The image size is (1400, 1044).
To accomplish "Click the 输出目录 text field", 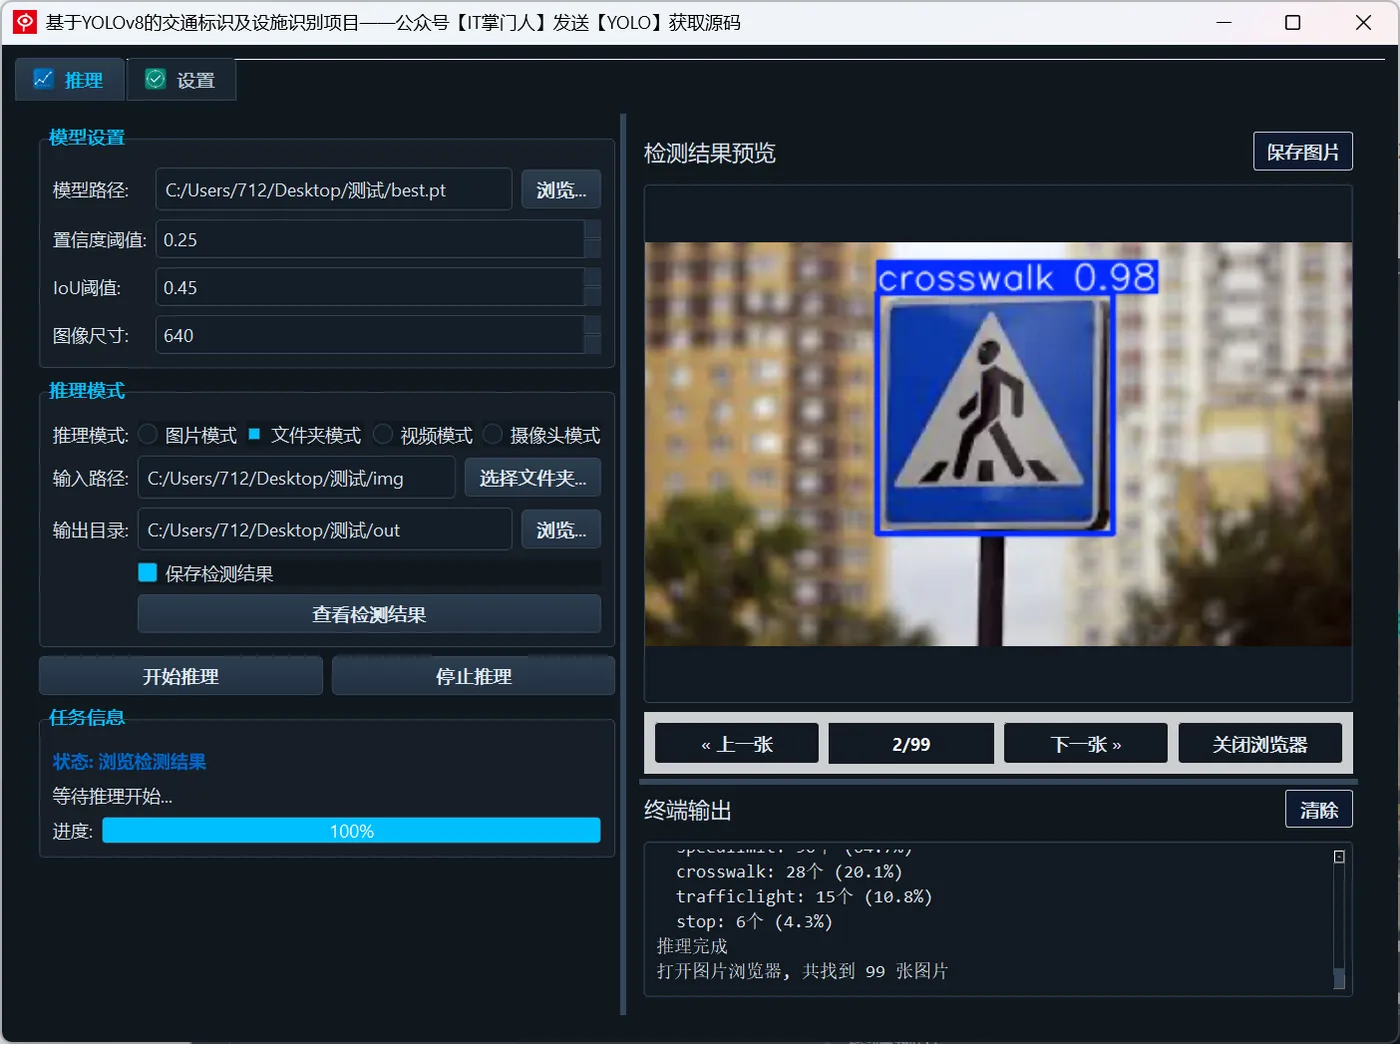I will click(x=325, y=530).
